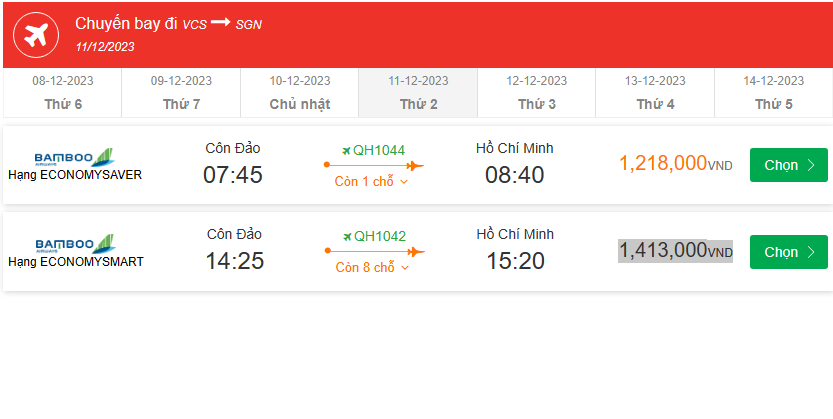Image resolution: width=833 pixels, height=419 pixels.
Task: Click the Bamboo Airways logo for flight QH1042
Action: coord(75,243)
